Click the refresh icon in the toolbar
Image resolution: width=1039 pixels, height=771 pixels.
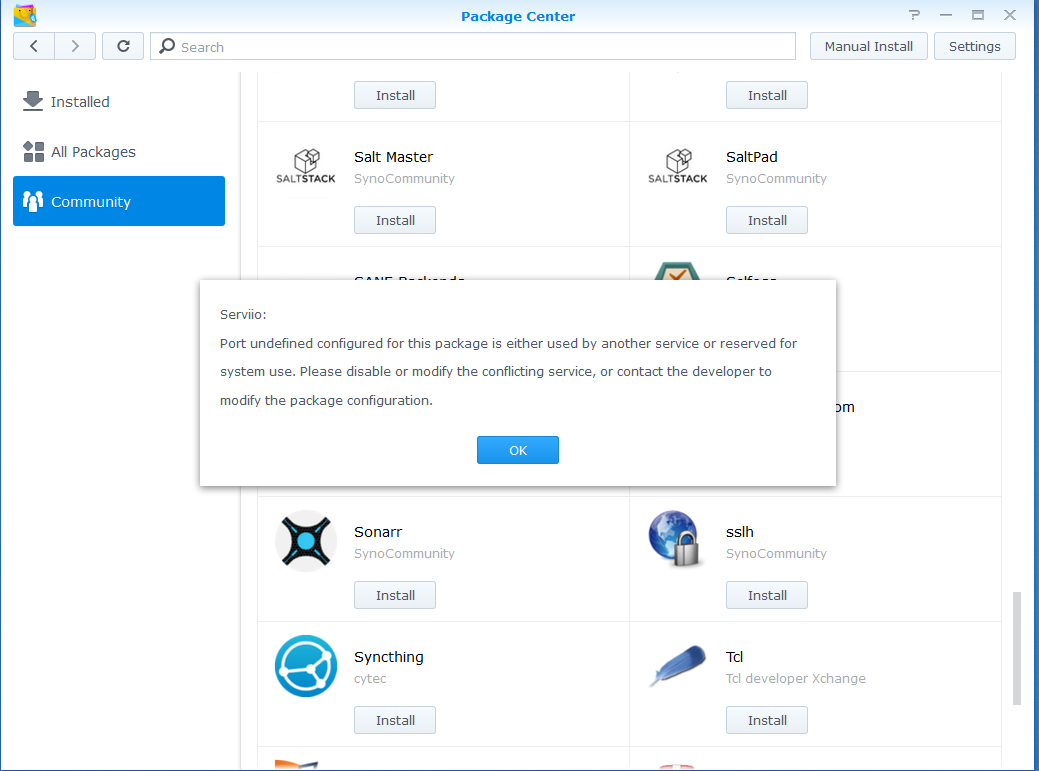point(123,46)
